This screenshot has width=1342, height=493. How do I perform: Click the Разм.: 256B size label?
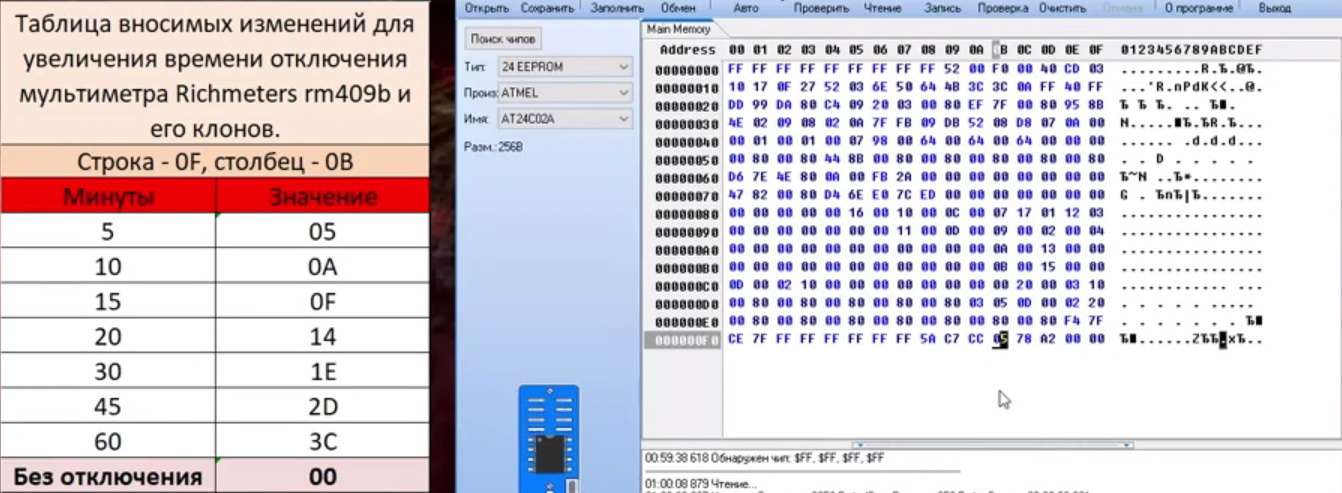pos(494,147)
